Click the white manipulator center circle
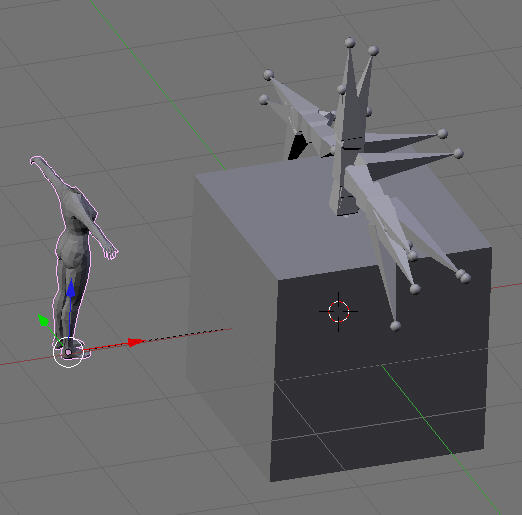Image resolution: width=522 pixels, height=515 pixels. click(x=68, y=352)
